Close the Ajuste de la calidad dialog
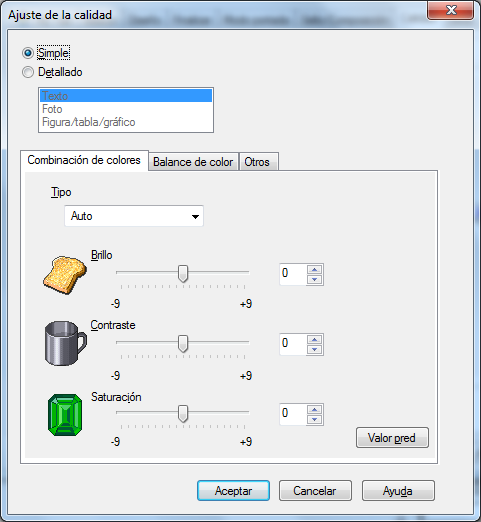 click(451, 10)
